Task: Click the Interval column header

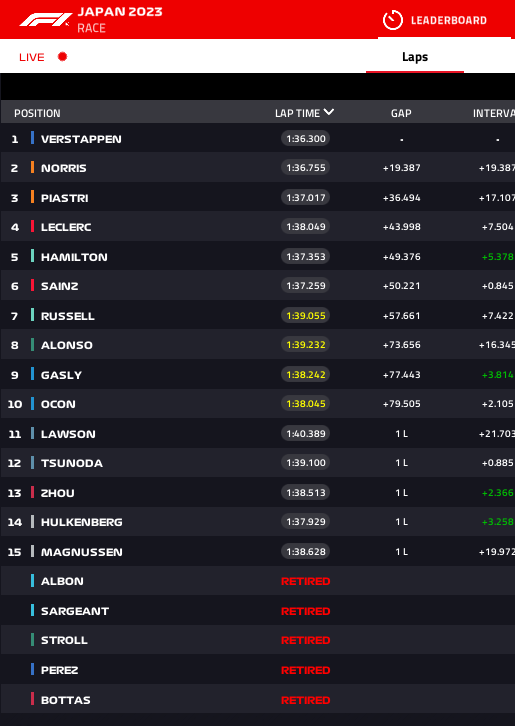Action: pos(494,113)
